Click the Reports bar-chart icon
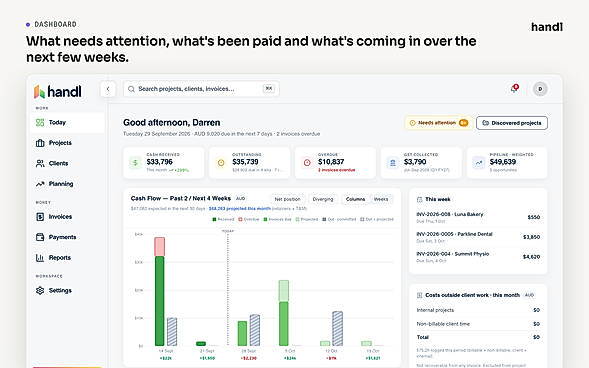Image resolution: width=589 pixels, height=368 pixels. tap(40, 258)
